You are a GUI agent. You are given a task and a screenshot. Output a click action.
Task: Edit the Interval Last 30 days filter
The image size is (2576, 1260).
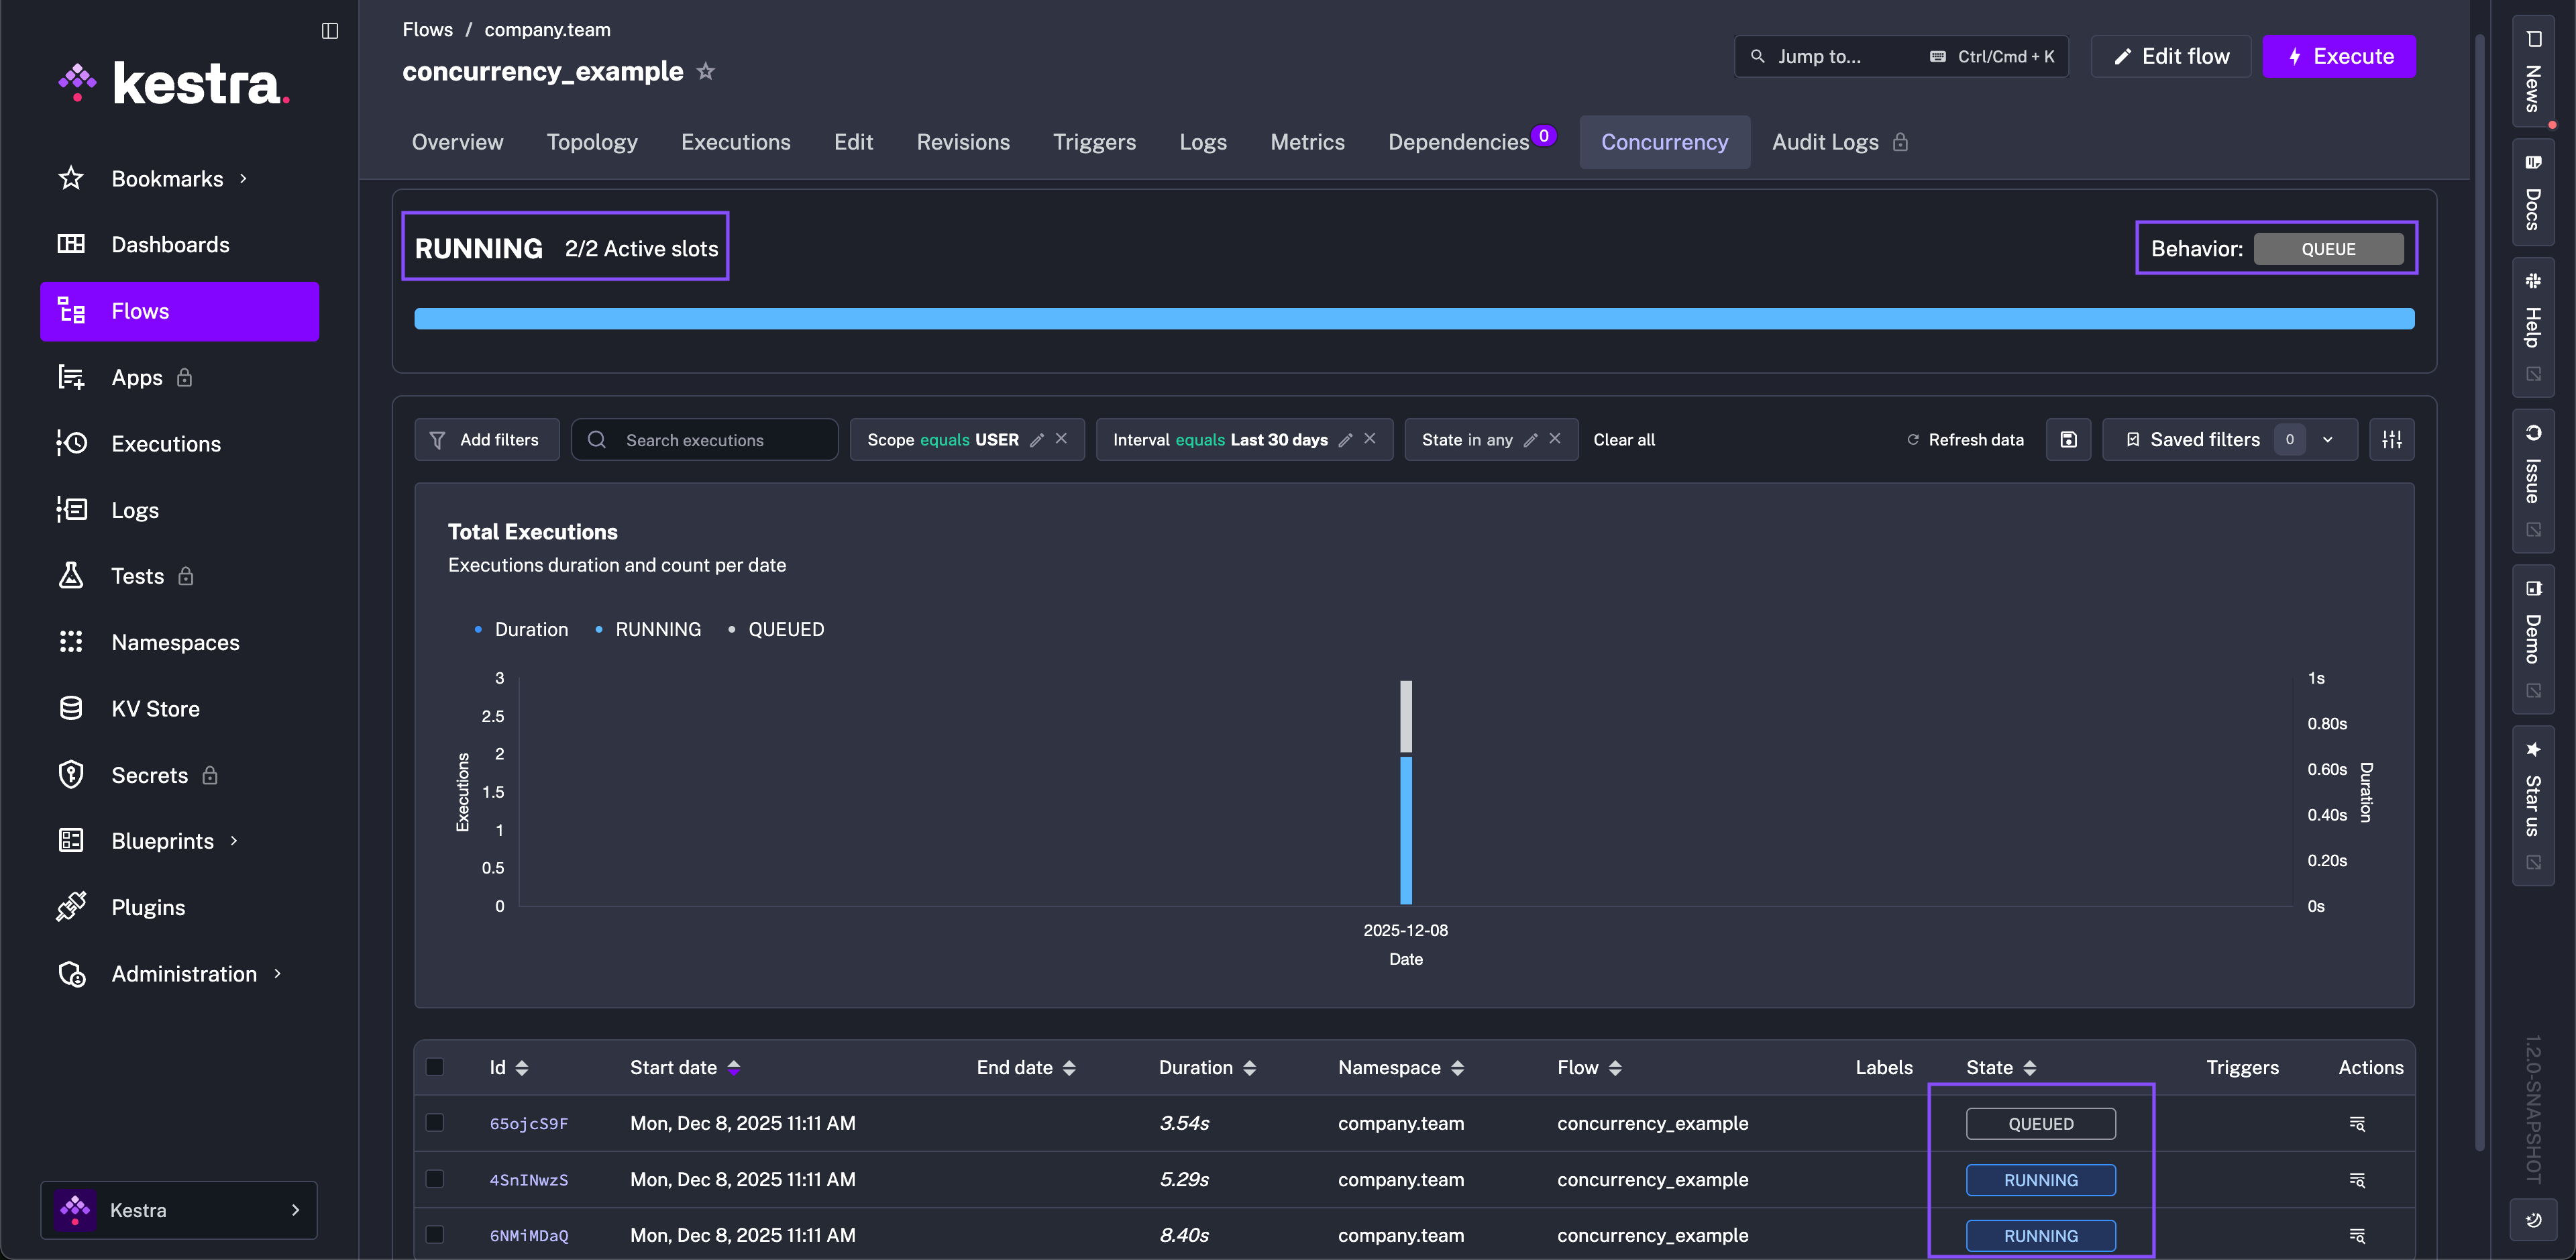pyautogui.click(x=1345, y=440)
